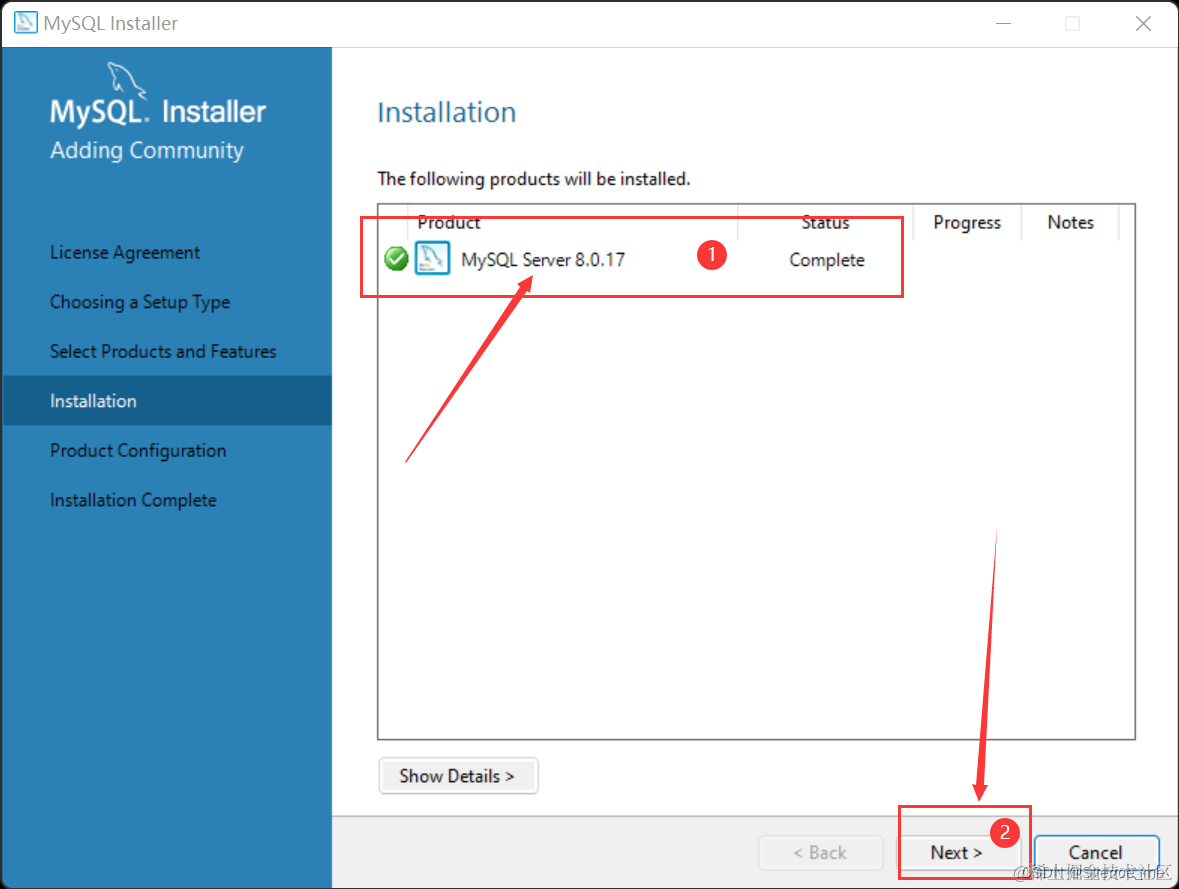Expand Show Details panel
The width and height of the screenshot is (1179, 889).
458,775
